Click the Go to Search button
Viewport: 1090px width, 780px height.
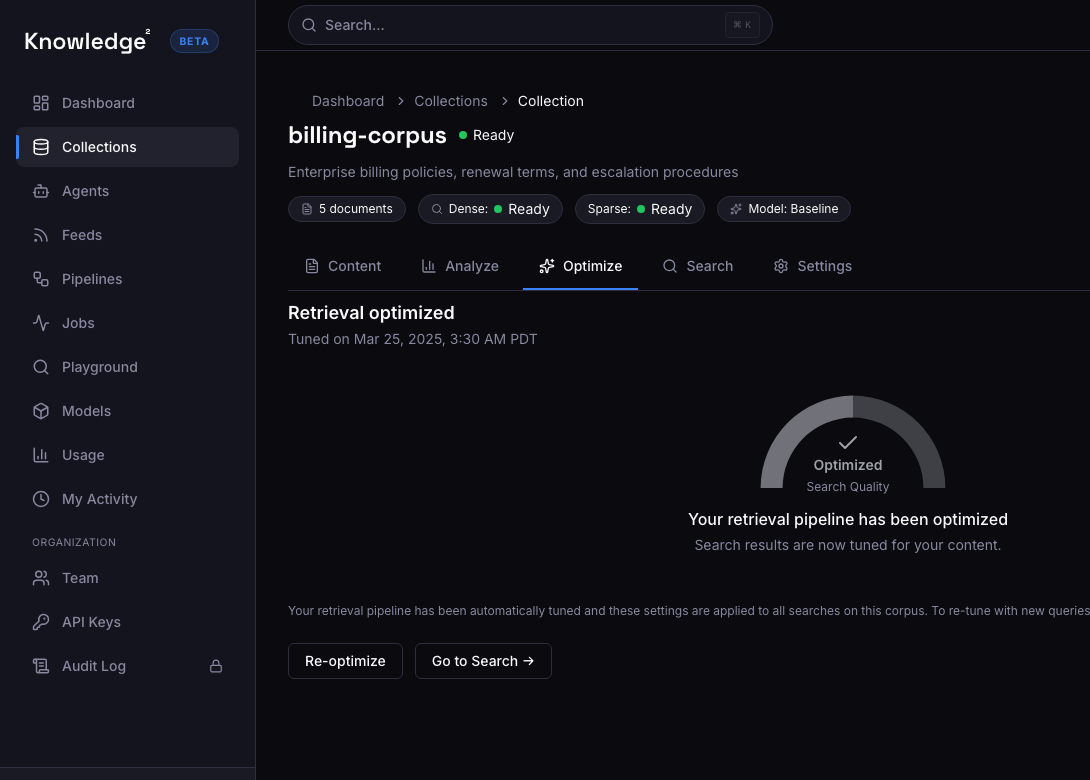pyautogui.click(x=483, y=661)
